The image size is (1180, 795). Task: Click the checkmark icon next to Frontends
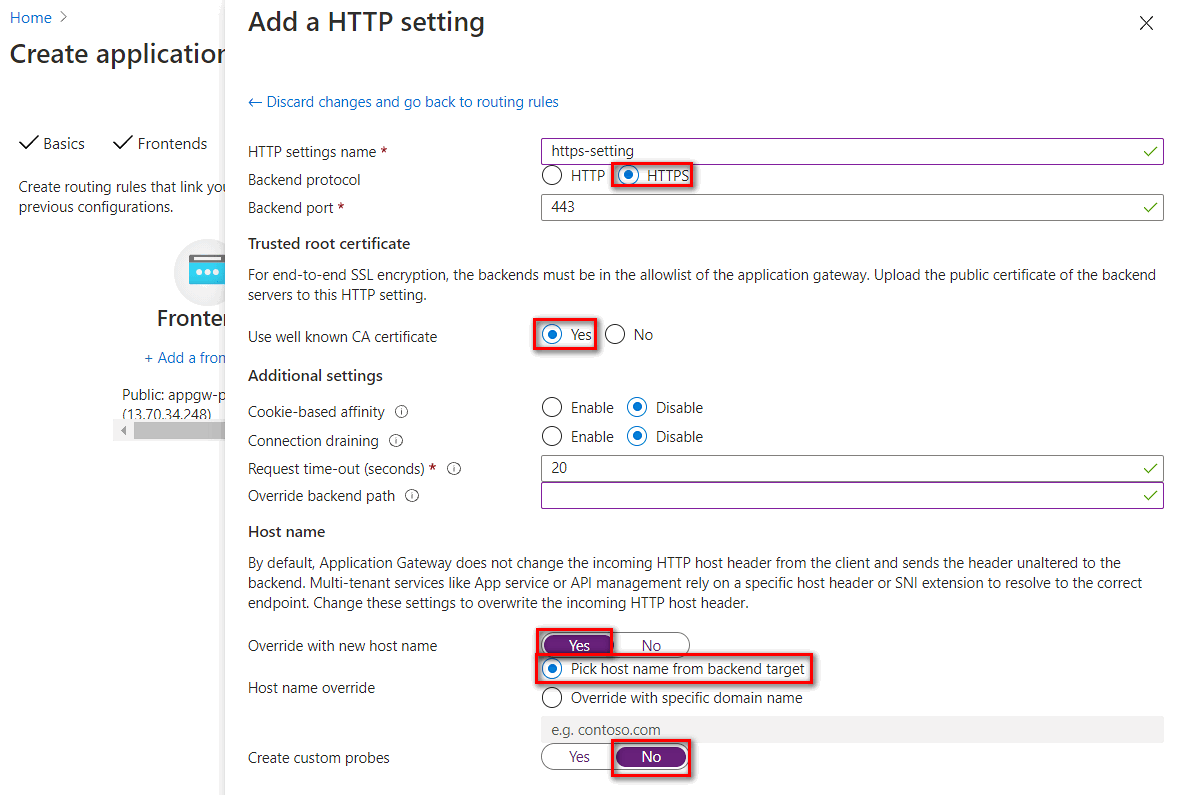pos(123,142)
